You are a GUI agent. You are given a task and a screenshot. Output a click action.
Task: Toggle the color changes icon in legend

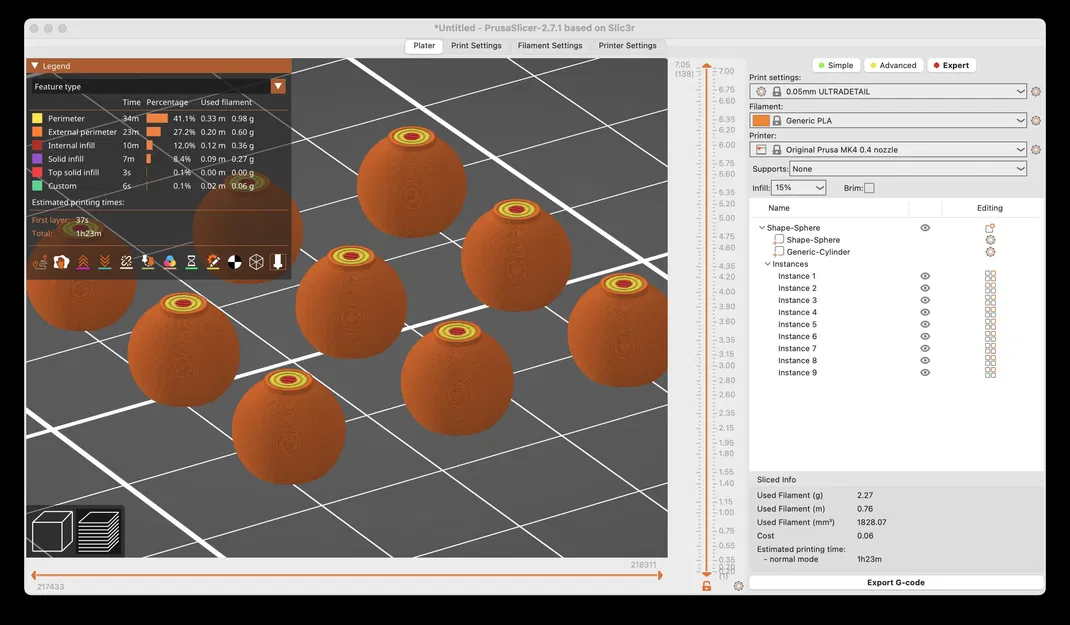169,262
